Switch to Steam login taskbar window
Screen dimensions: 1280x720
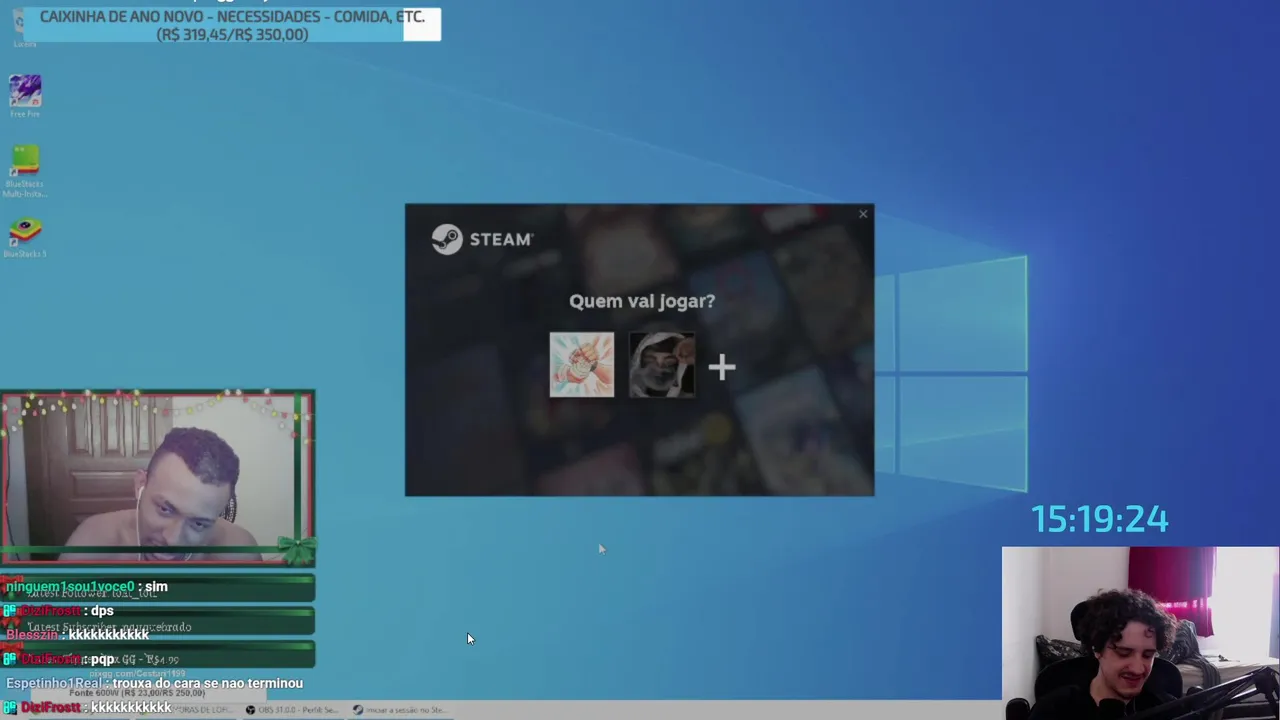click(x=399, y=710)
